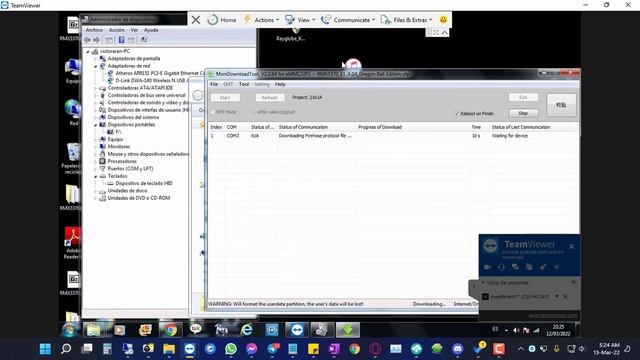Collapse the Teclados node
This screenshot has height=360, width=640.
(96, 176)
